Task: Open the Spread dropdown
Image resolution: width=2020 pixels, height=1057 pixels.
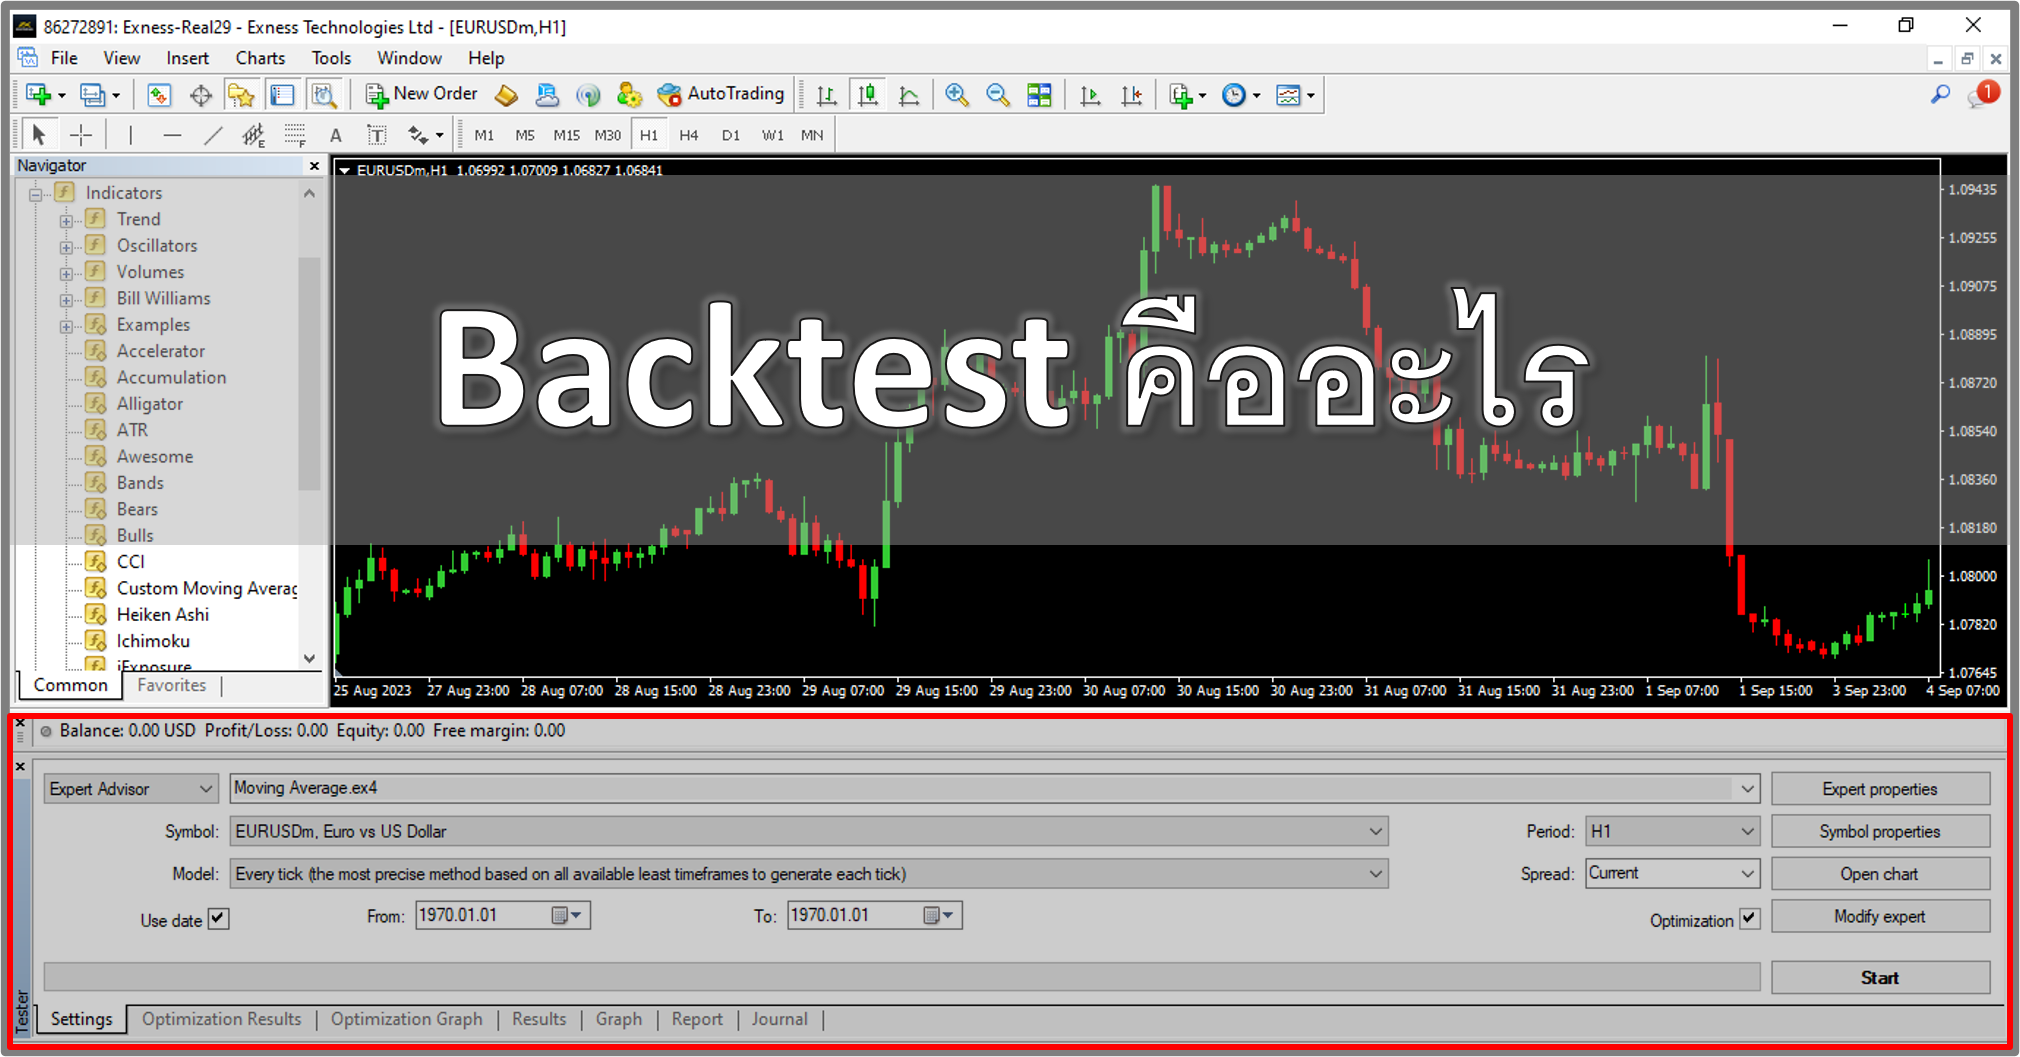Action: (x=1672, y=873)
